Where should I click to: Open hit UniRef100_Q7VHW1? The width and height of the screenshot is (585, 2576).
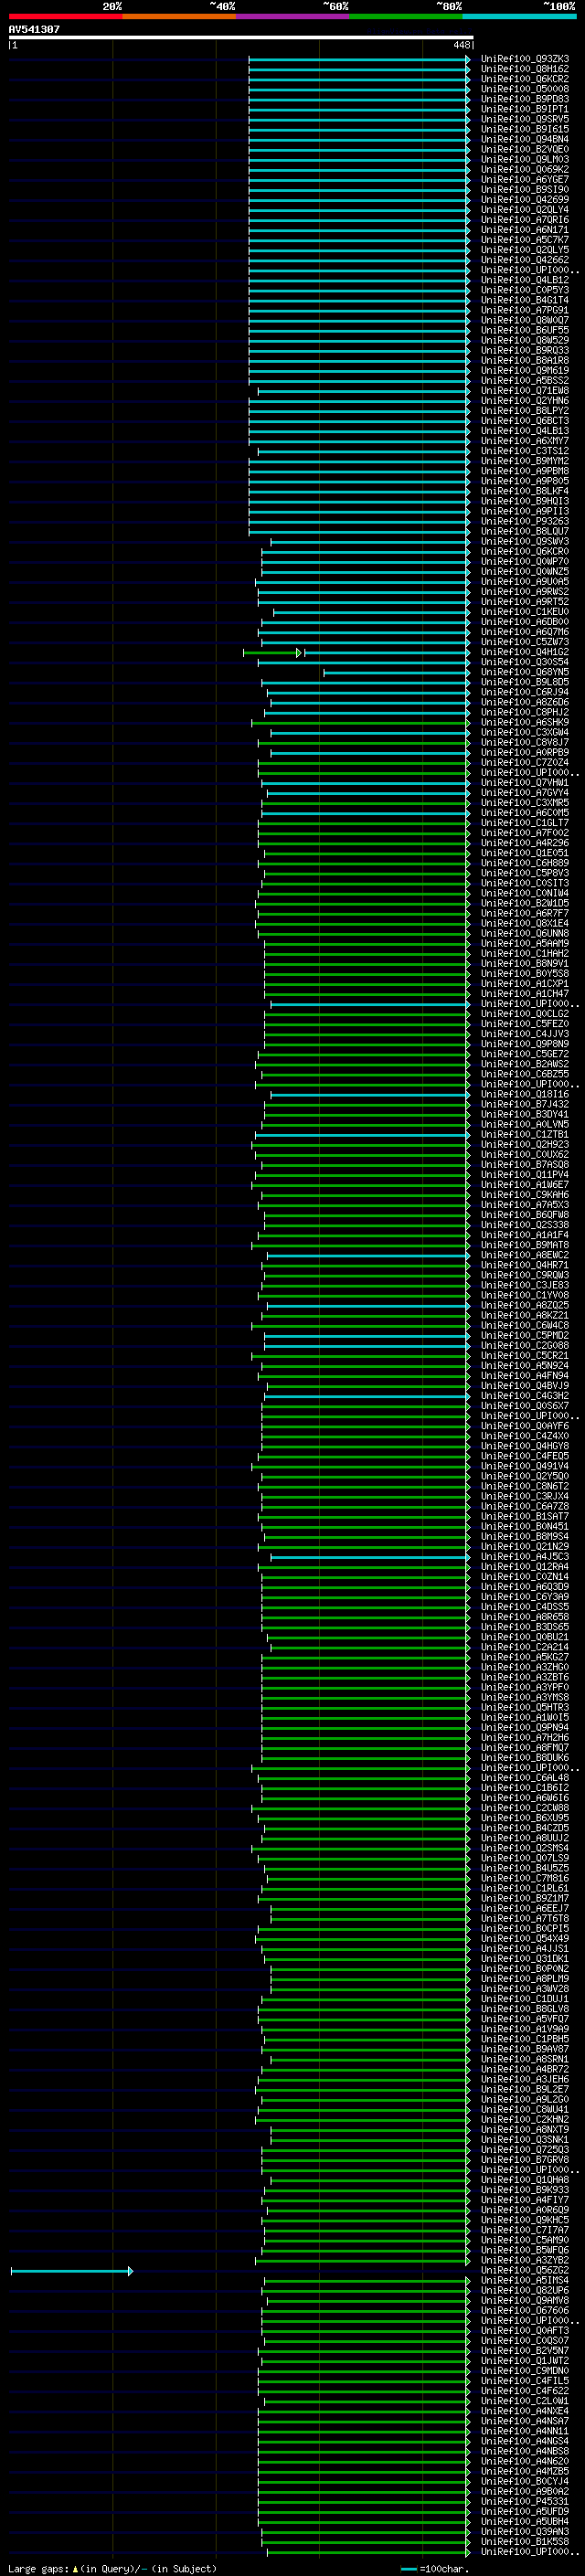[525, 782]
